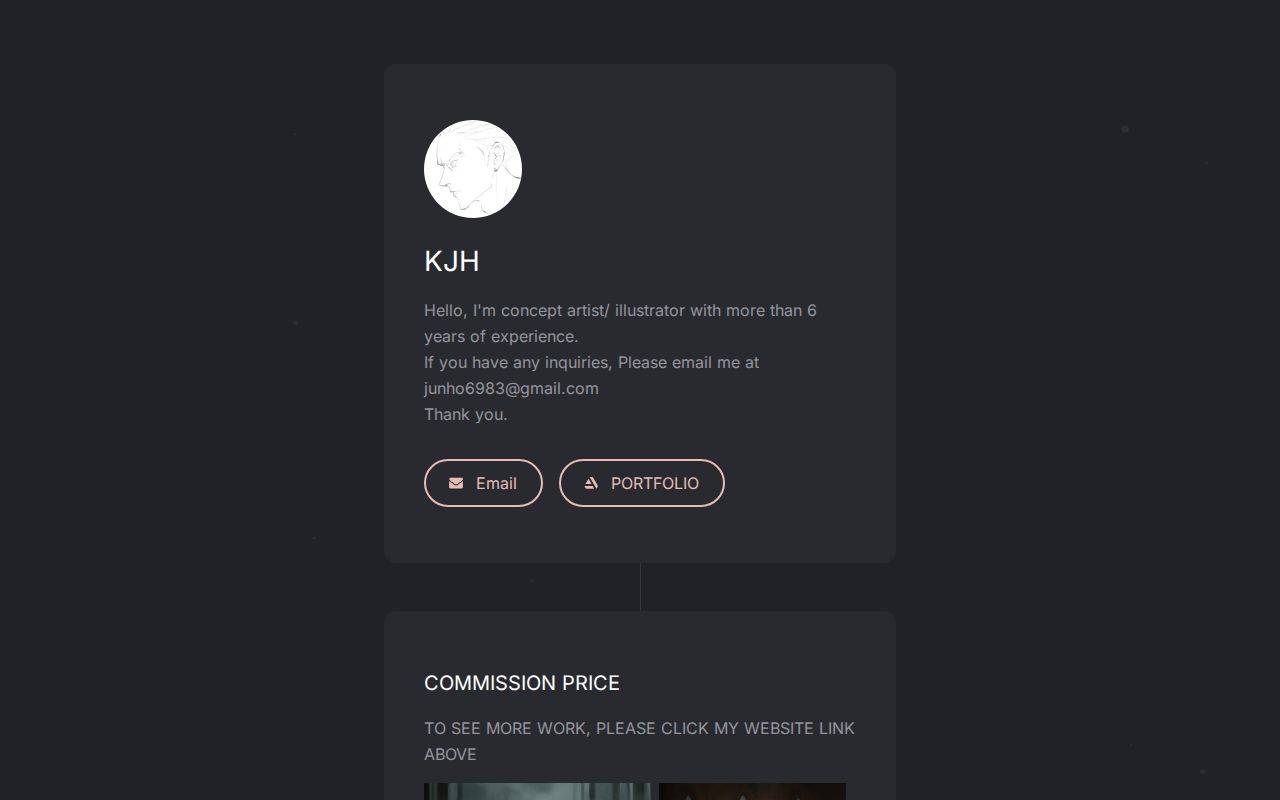1280x800 pixels.
Task: Click the COMMISSION PRICE heading
Action: coord(522,683)
